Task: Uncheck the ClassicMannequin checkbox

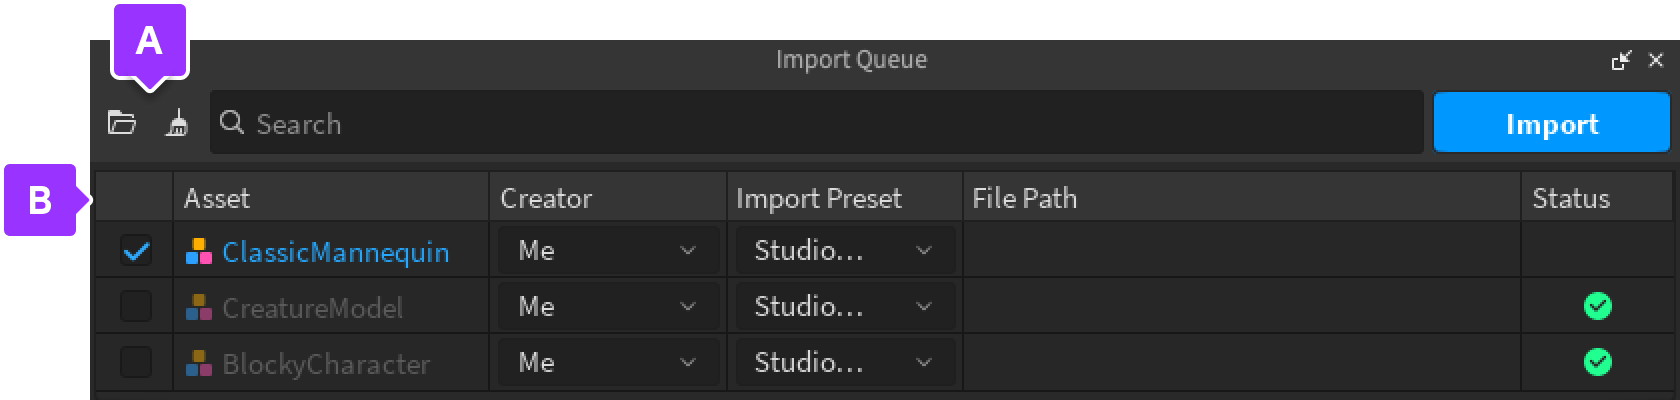Action: point(136,251)
